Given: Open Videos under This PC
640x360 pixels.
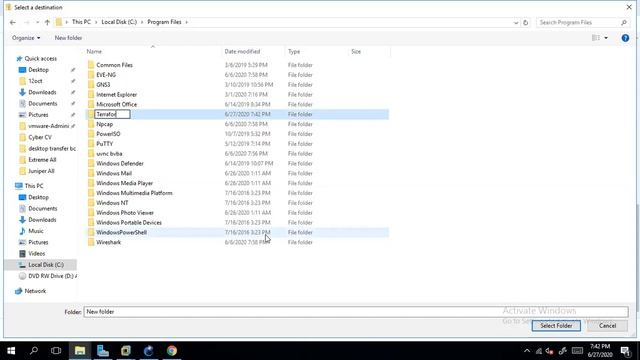Looking at the screenshot, I should click(37, 253).
